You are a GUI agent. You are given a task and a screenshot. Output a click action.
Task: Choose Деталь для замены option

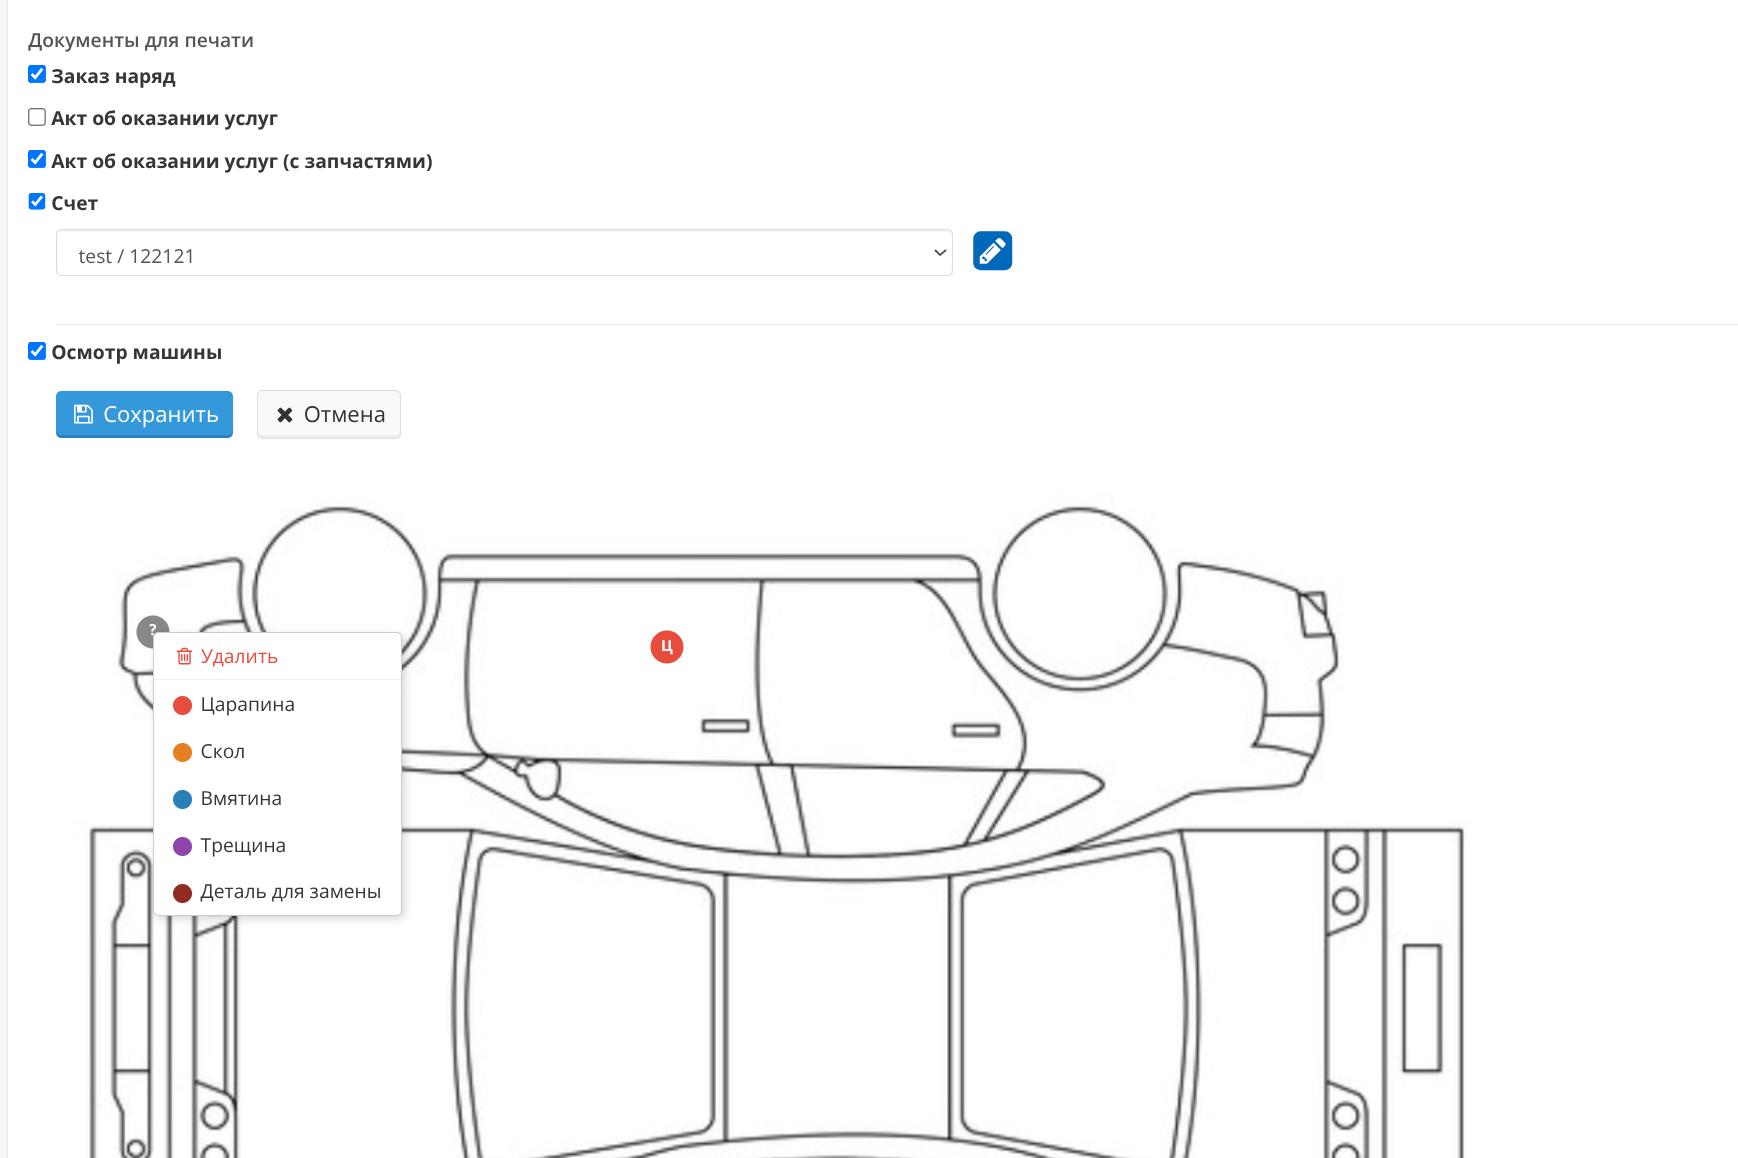click(290, 892)
